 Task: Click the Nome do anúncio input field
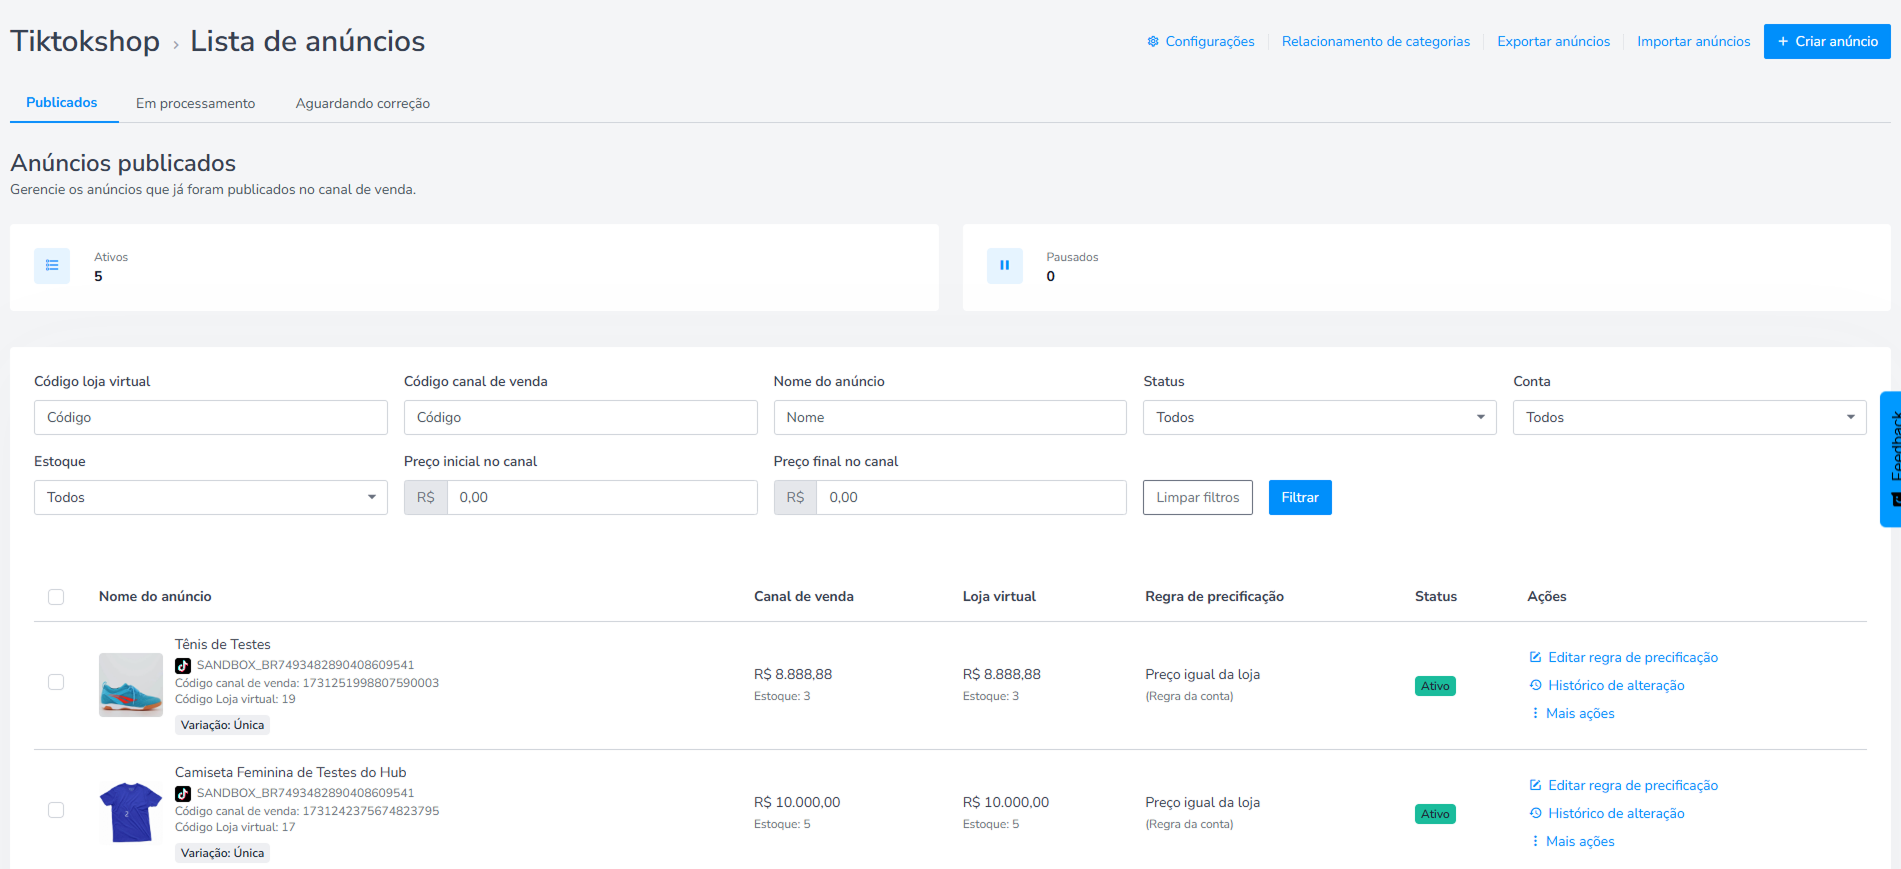coord(950,417)
